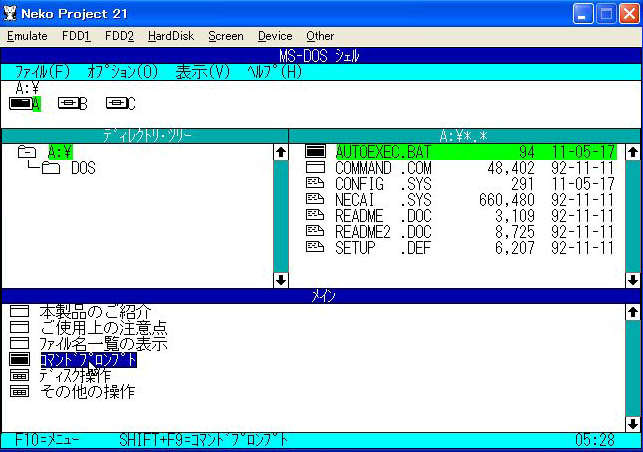The height and width of the screenshot is (452, 643).
Task: Click icon beside コマンドプロンプト
Action: pos(19,359)
